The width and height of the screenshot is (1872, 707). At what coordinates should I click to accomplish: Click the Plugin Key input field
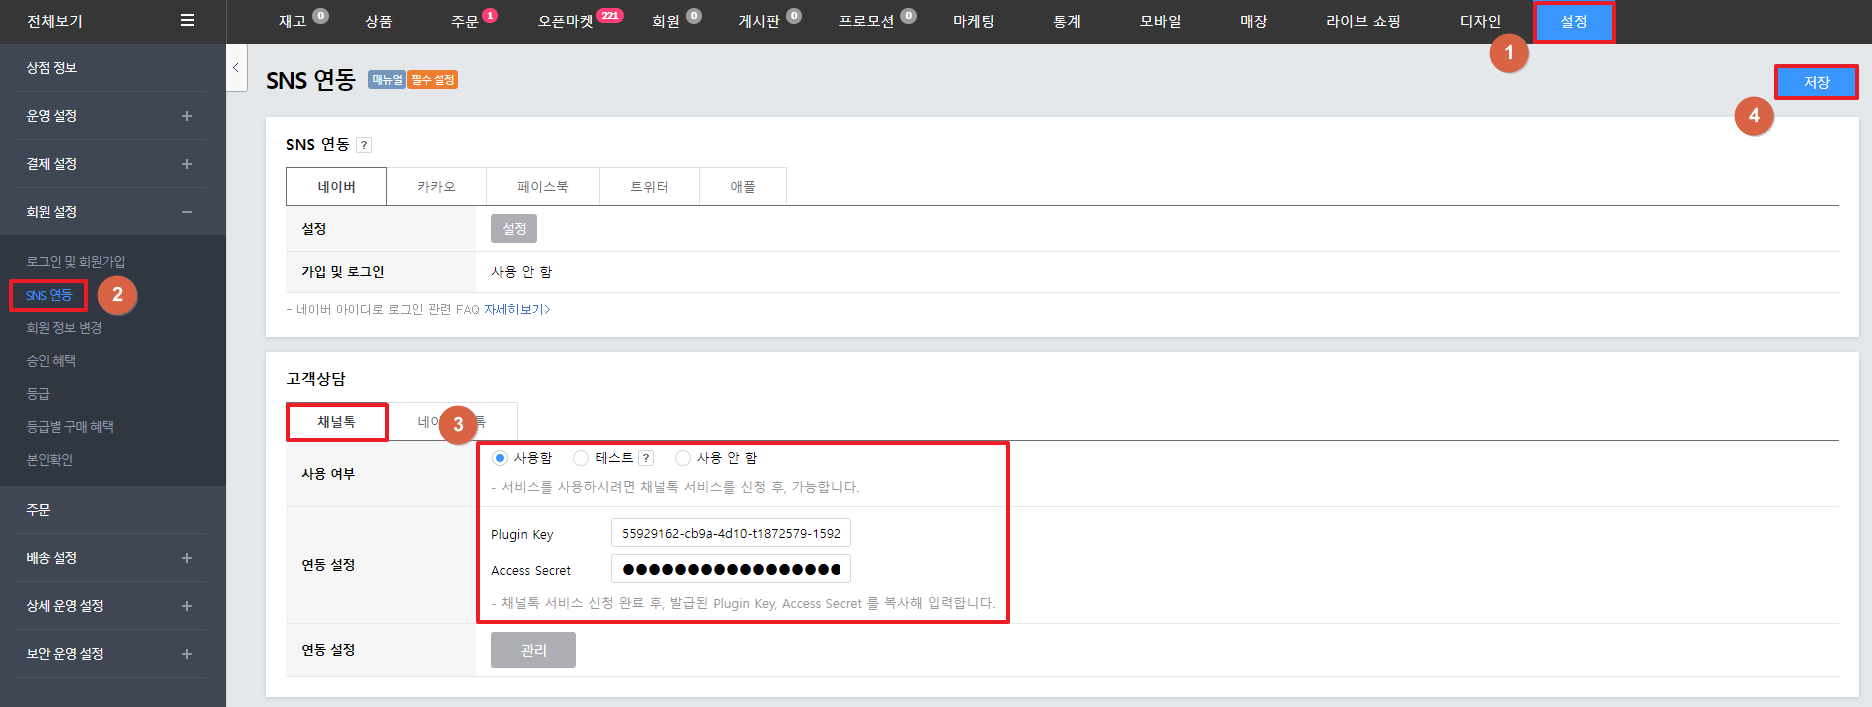[731, 533]
